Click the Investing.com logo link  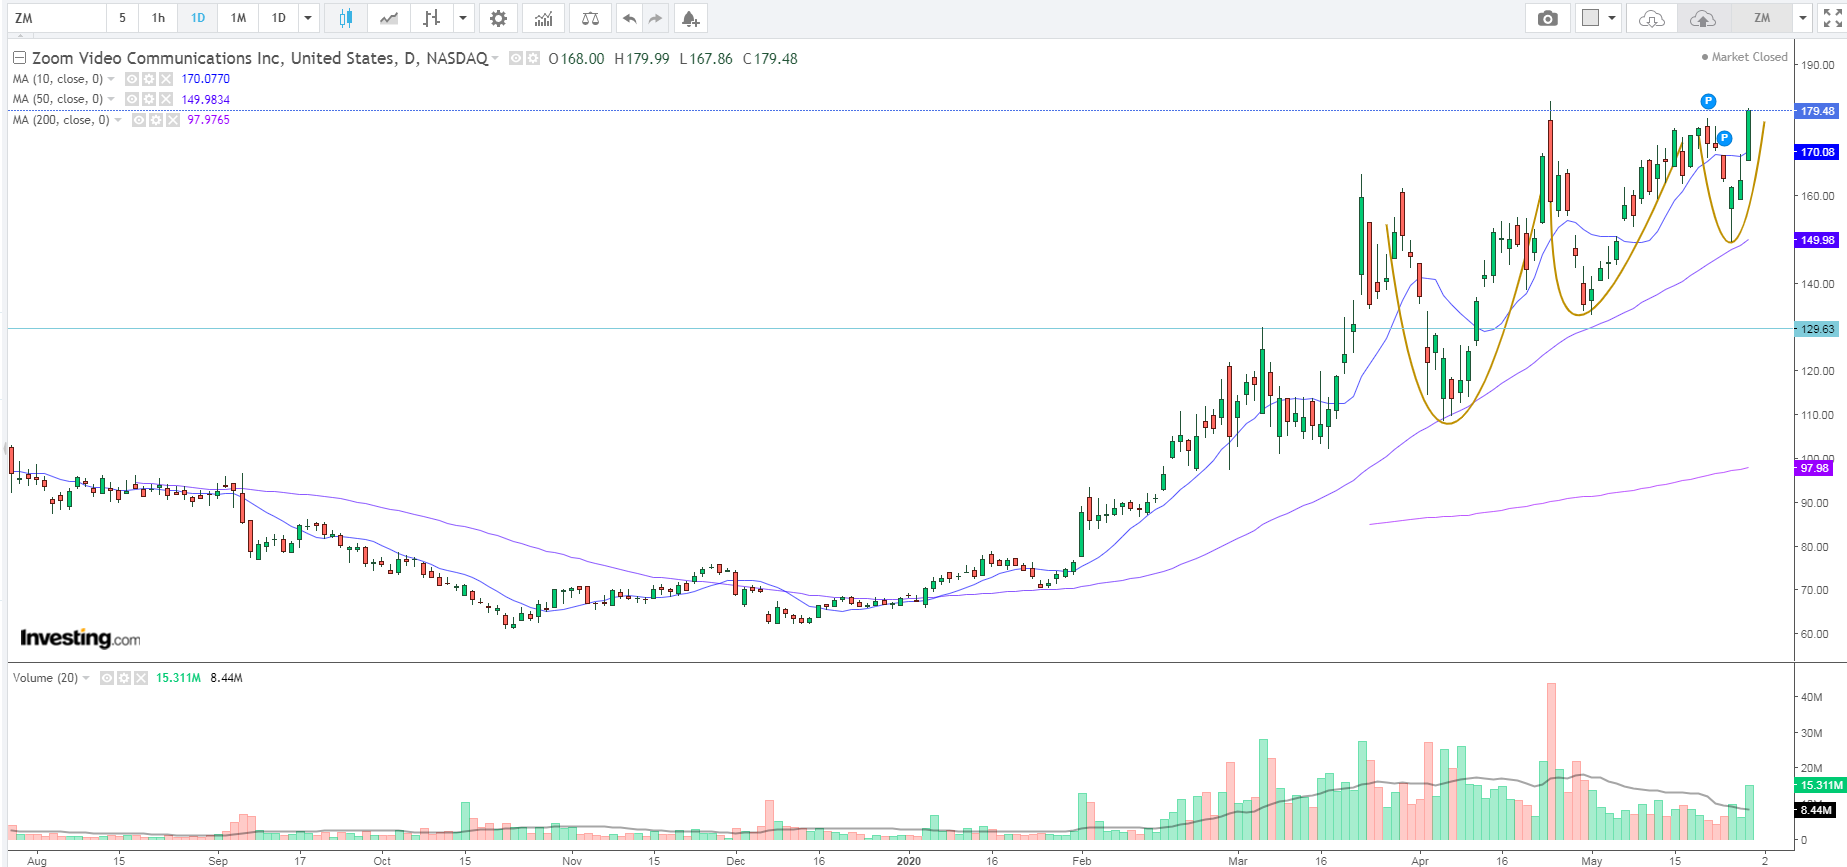tap(80, 638)
